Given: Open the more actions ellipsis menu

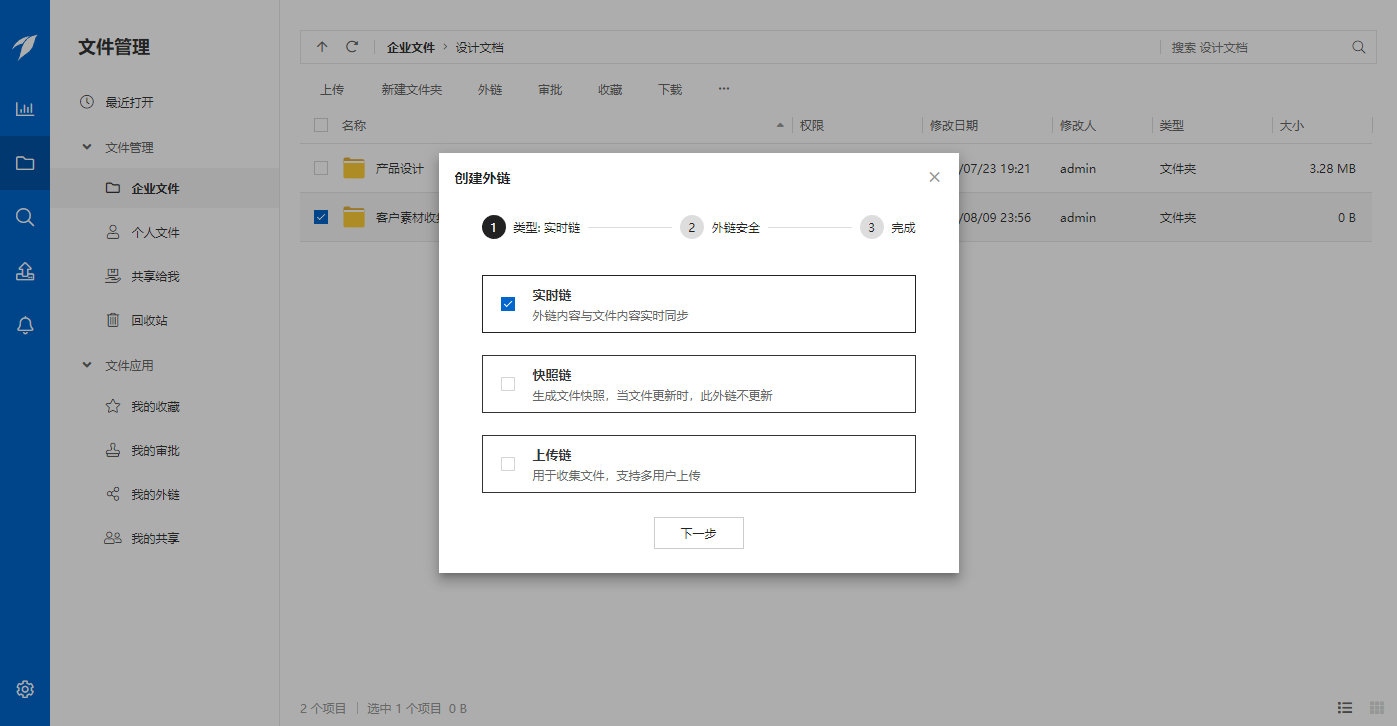Looking at the screenshot, I should pyautogui.click(x=724, y=89).
